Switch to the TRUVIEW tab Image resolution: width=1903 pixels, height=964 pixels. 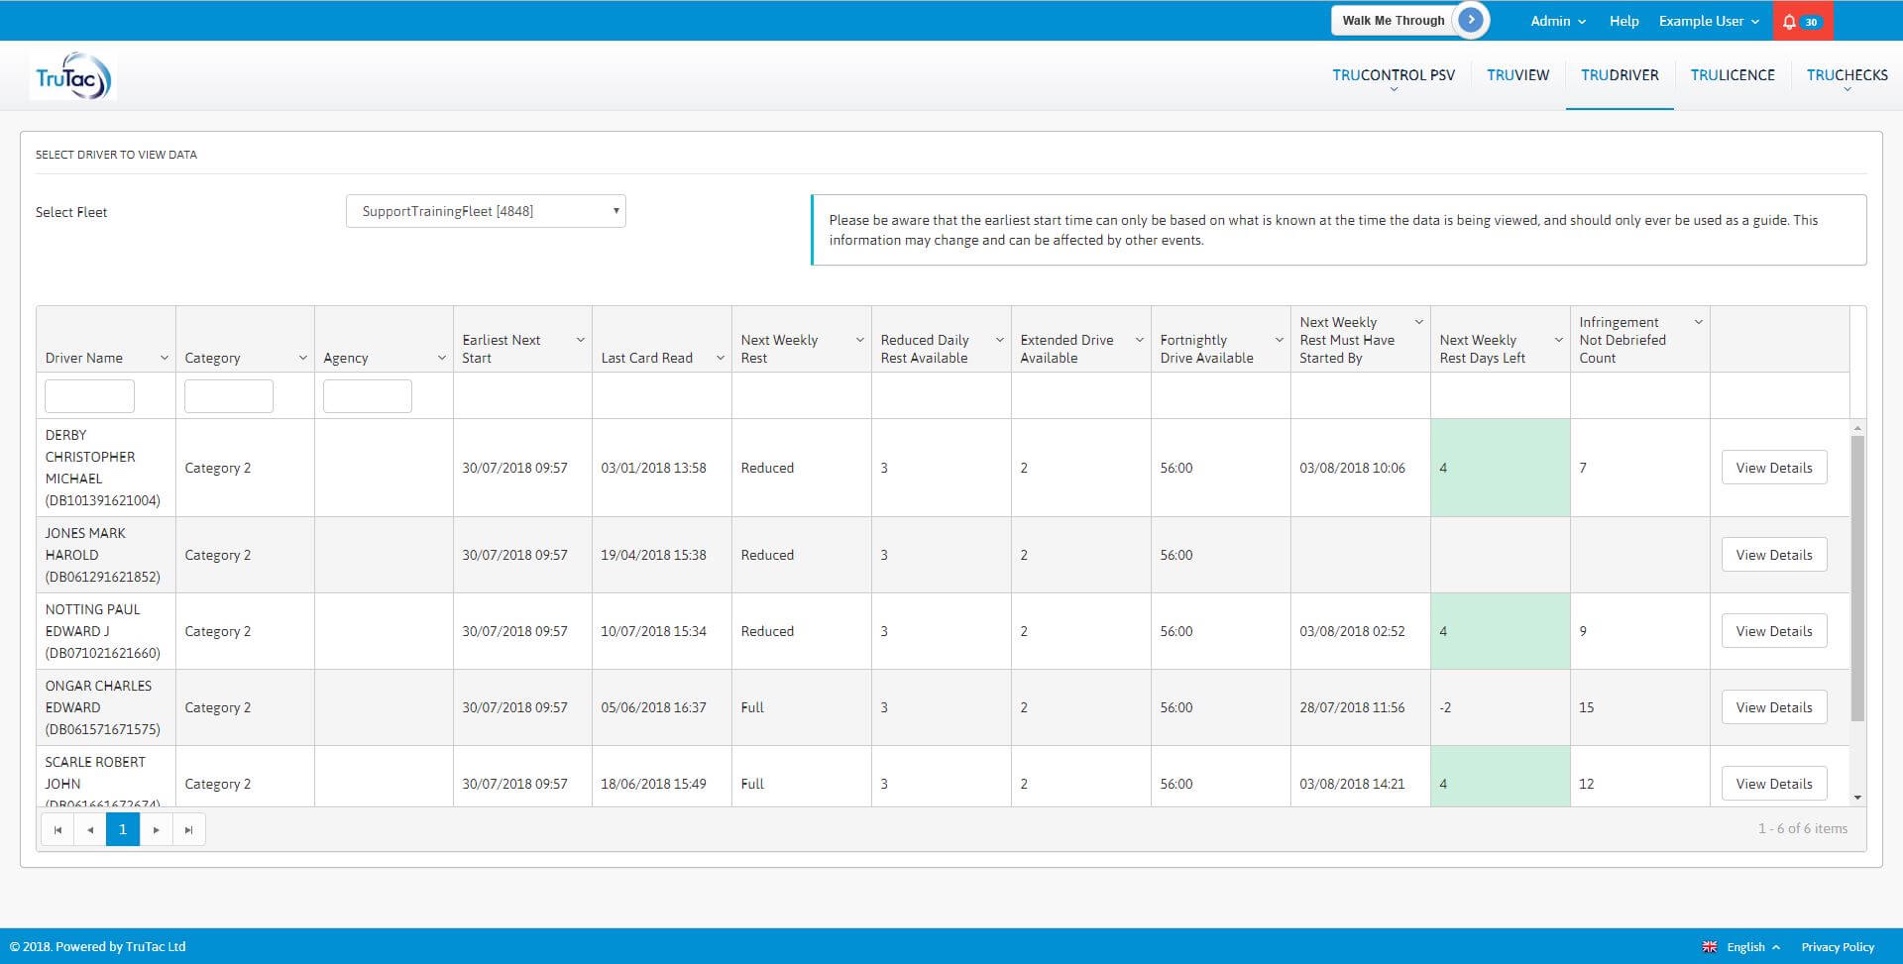tap(1518, 75)
